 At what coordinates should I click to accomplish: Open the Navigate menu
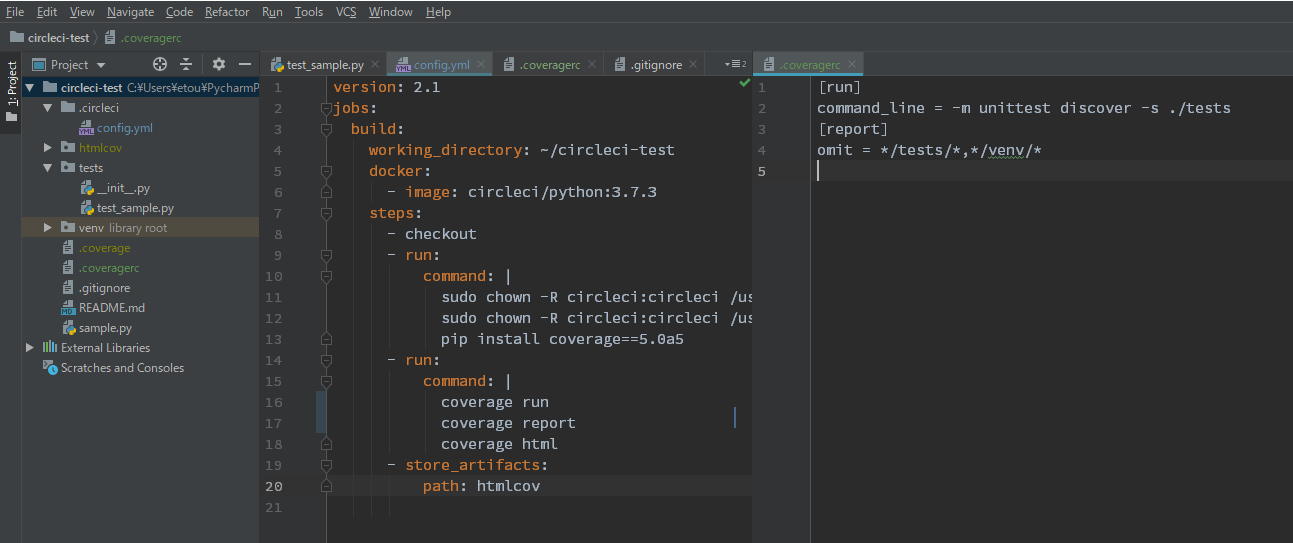tap(131, 12)
